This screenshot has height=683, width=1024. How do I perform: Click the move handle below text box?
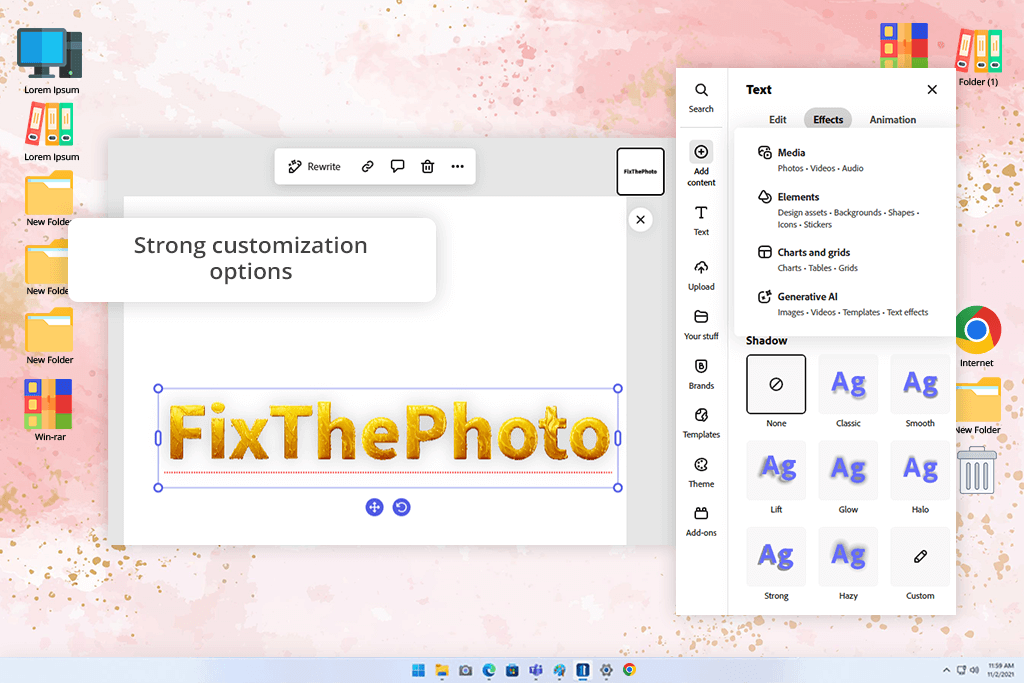tap(374, 507)
